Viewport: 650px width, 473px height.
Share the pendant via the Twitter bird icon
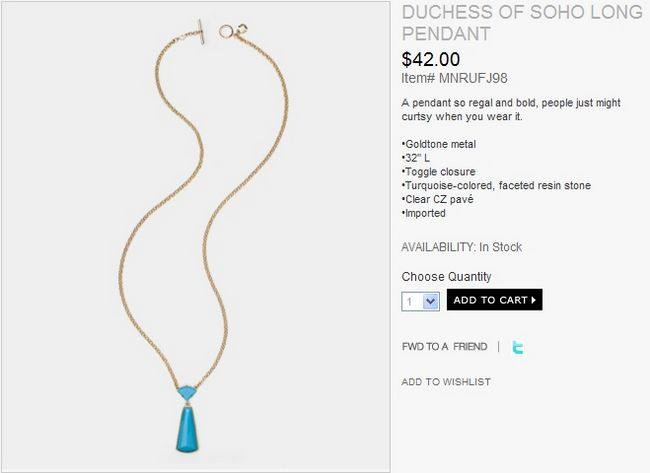(x=518, y=347)
